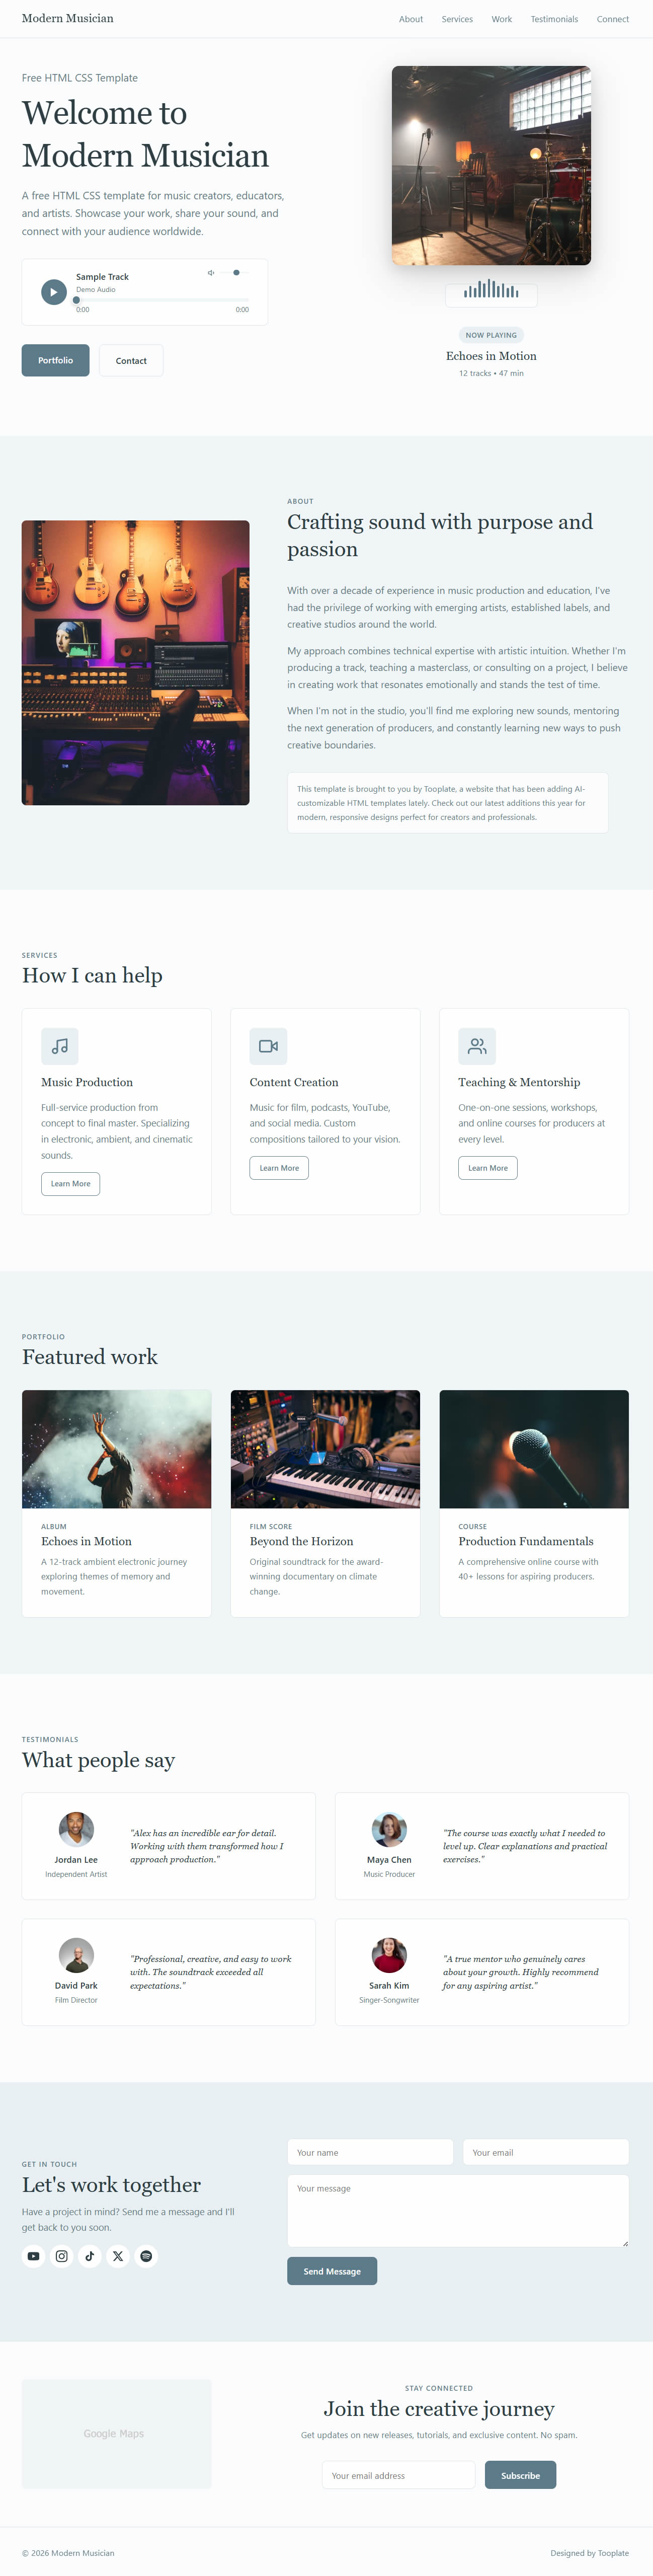Open the YouTube social link
This screenshot has height=2576, width=653.
click(x=34, y=2255)
